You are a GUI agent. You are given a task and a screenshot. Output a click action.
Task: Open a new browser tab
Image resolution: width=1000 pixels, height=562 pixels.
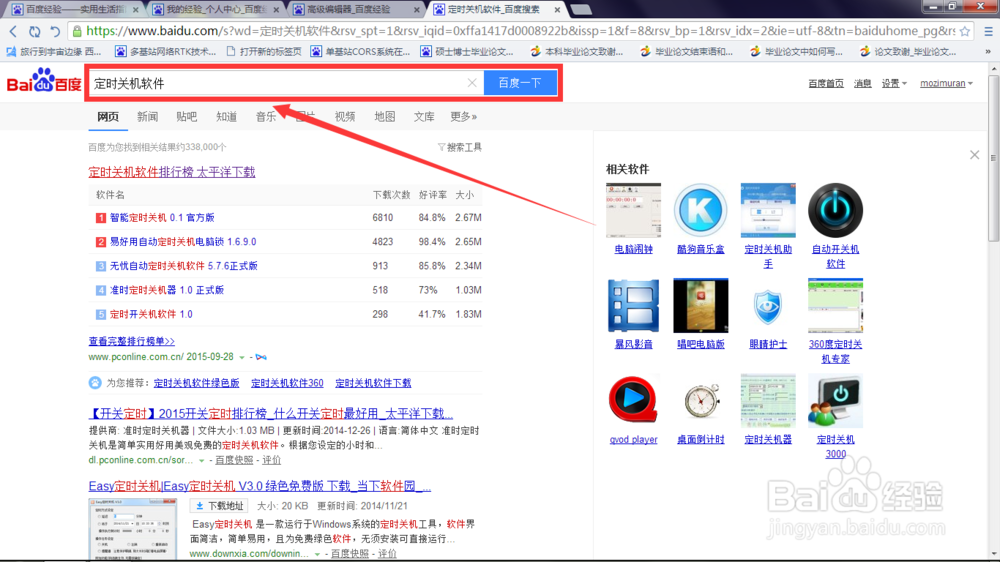pos(580,10)
